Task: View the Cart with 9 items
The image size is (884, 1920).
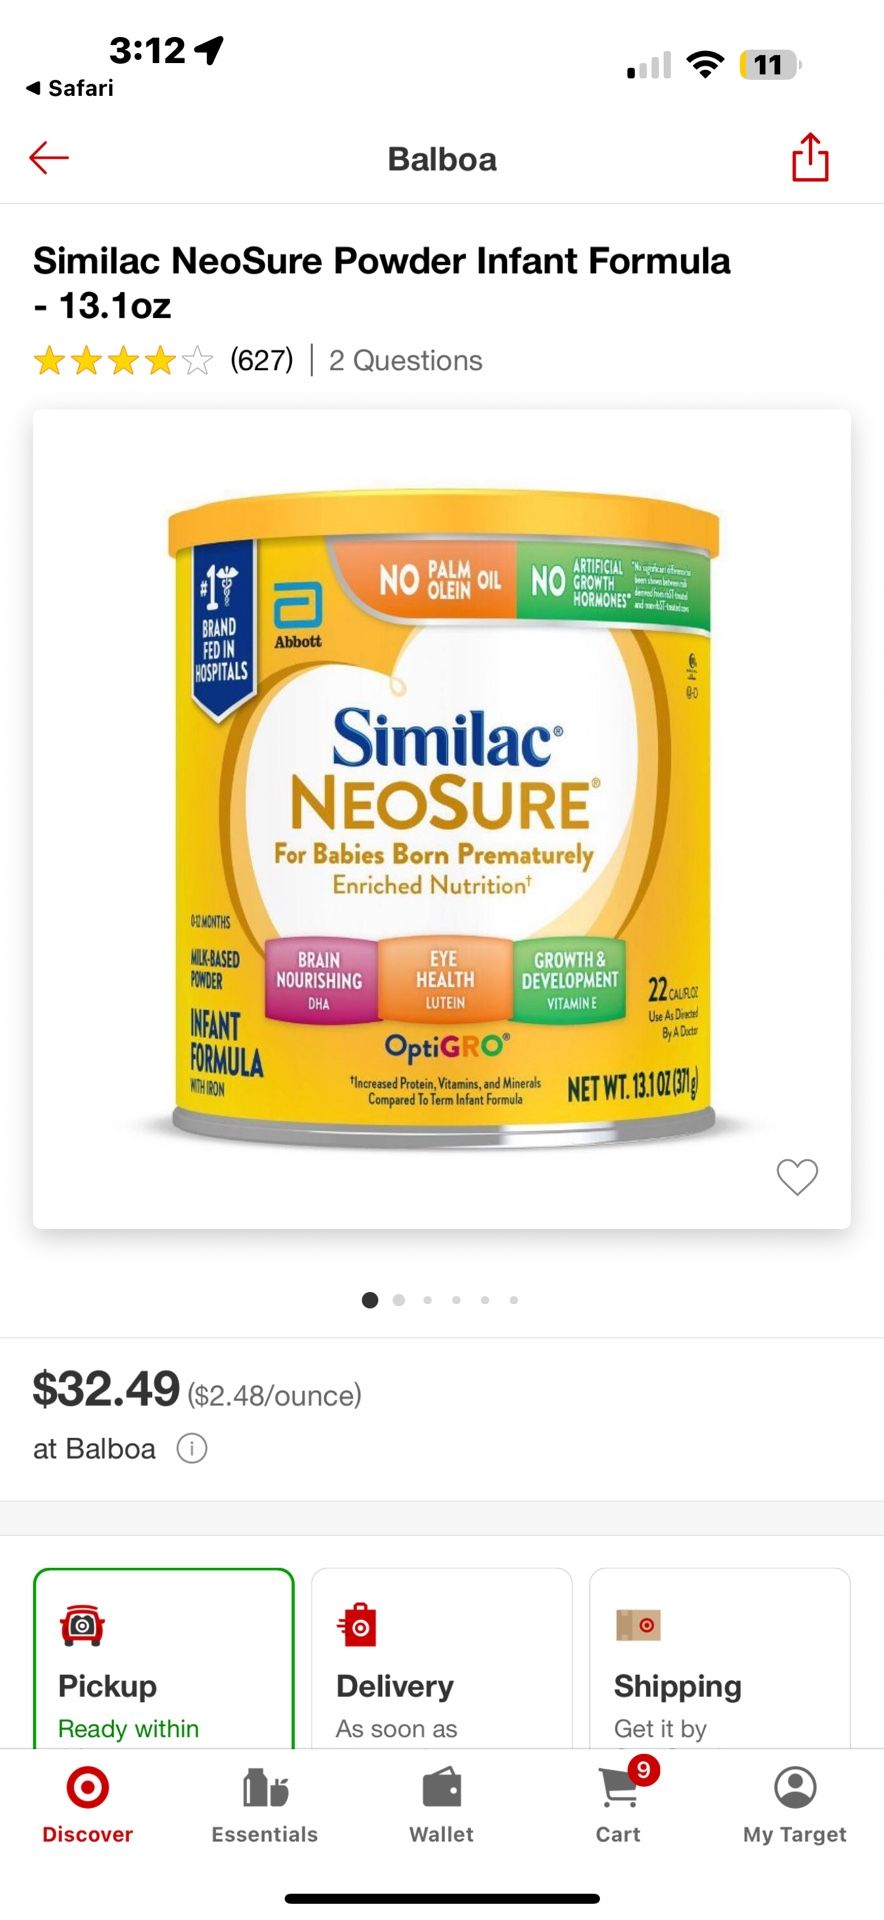Action: pos(619,1806)
